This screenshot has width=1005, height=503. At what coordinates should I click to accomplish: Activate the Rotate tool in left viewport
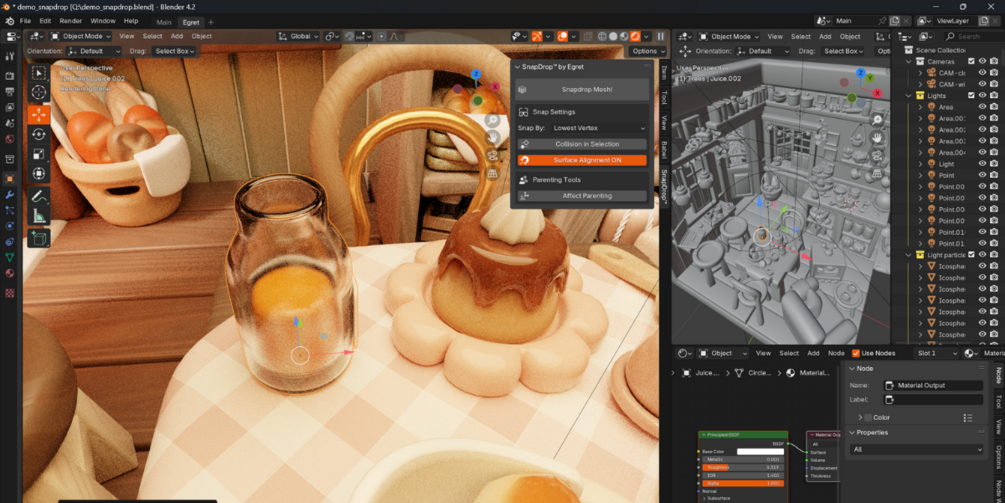click(38, 134)
